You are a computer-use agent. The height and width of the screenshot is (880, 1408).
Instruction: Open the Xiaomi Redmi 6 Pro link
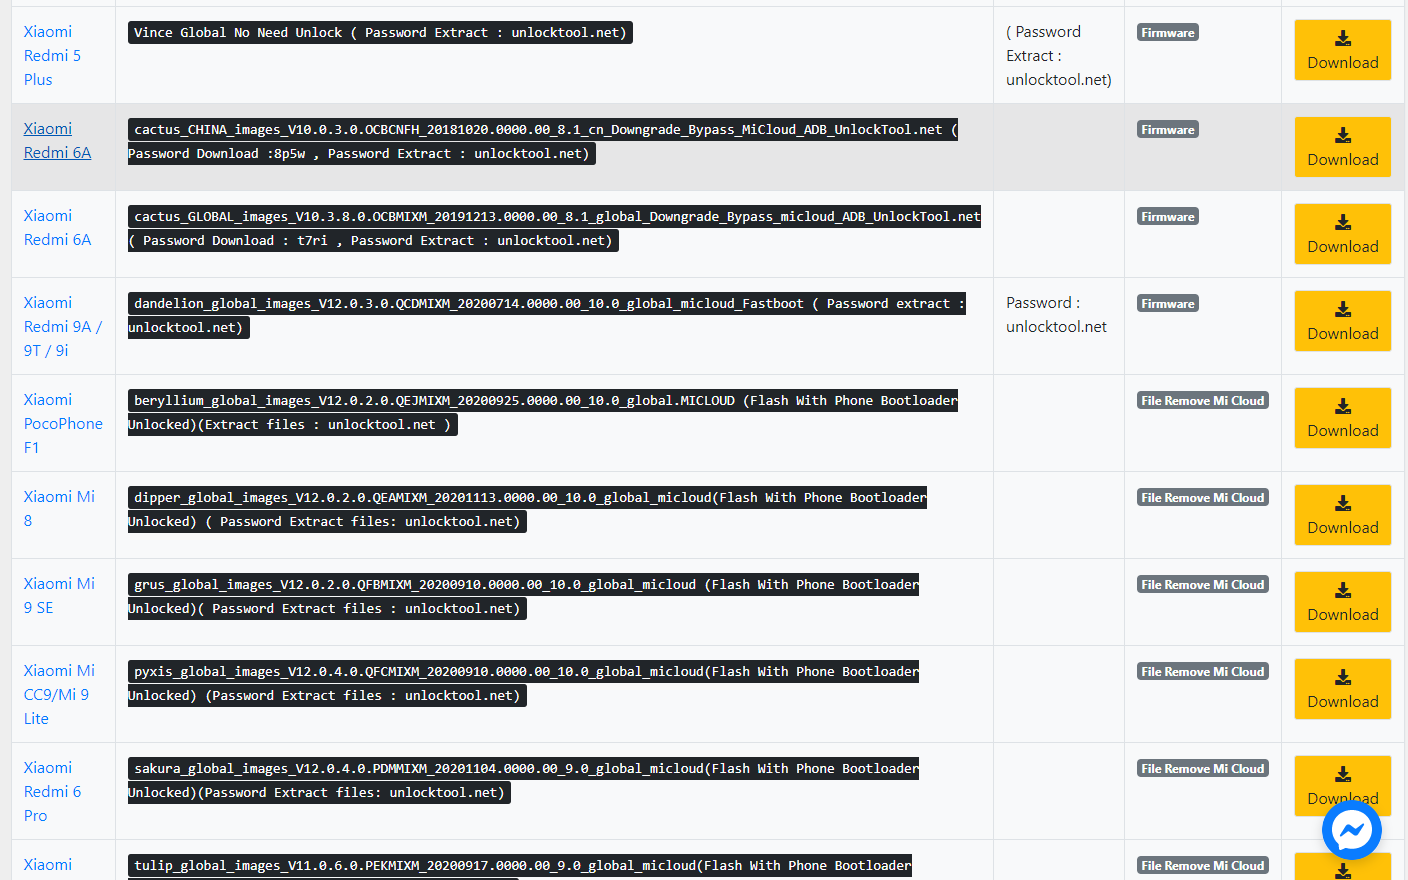tap(52, 792)
